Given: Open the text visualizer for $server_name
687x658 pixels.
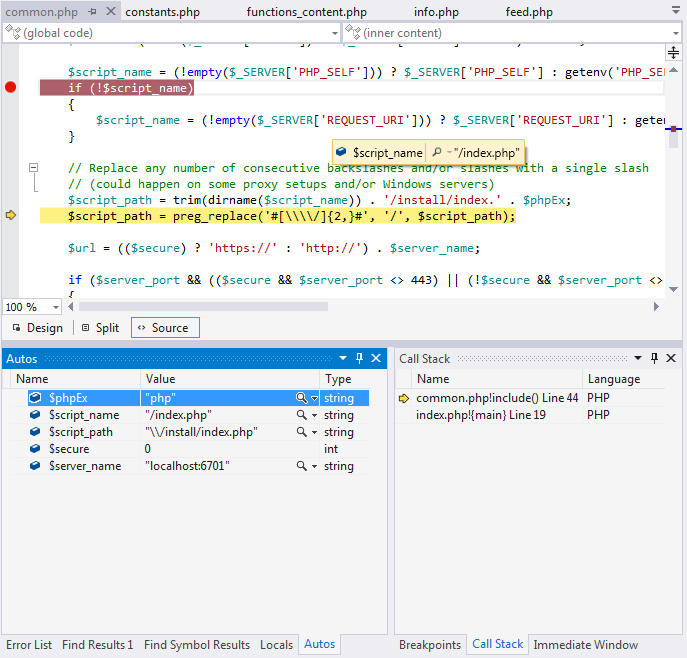Looking at the screenshot, I should tap(301, 465).
